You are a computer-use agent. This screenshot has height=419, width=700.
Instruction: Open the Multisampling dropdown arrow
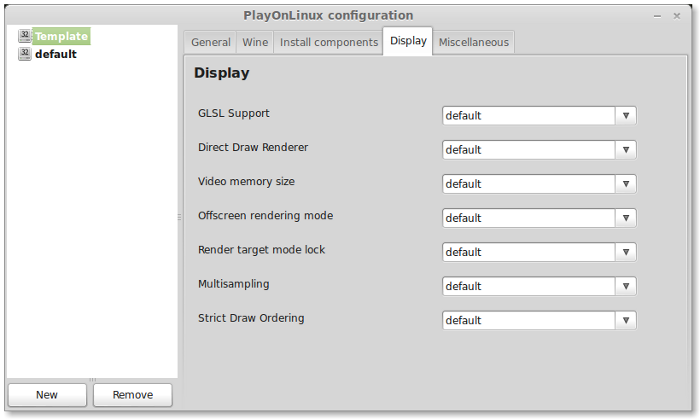(x=626, y=286)
